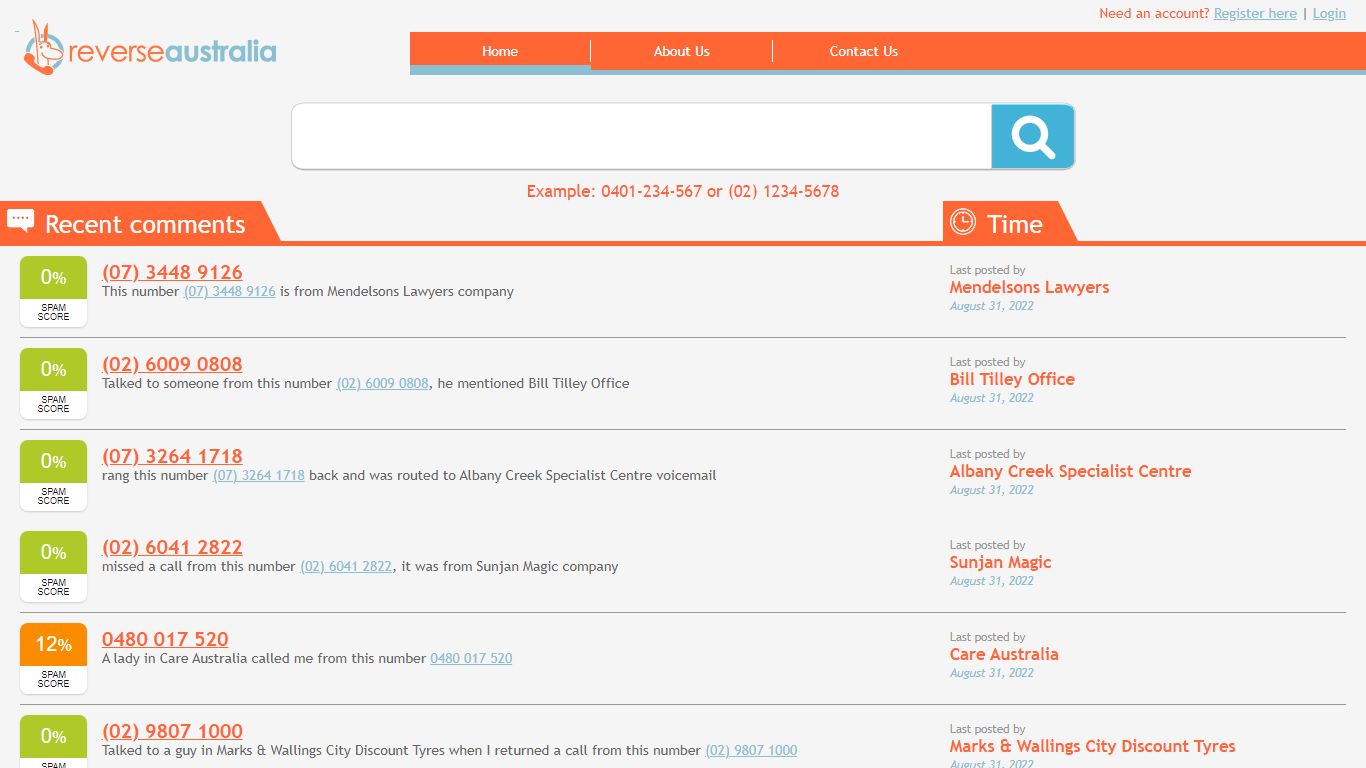
Task: Click the 0% spam score badge for (07) 3448 9126
Action: pos(54,291)
